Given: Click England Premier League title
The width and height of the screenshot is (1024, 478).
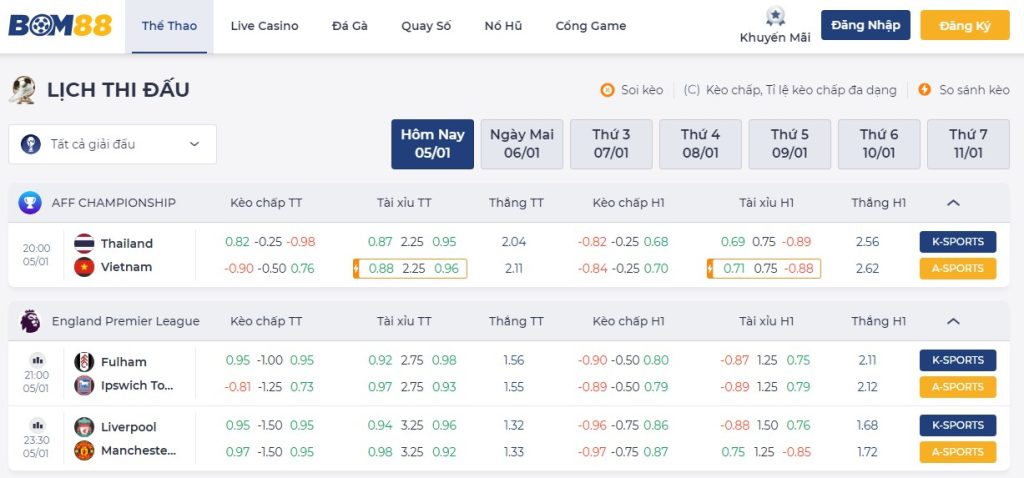Looking at the screenshot, I should (x=125, y=321).
